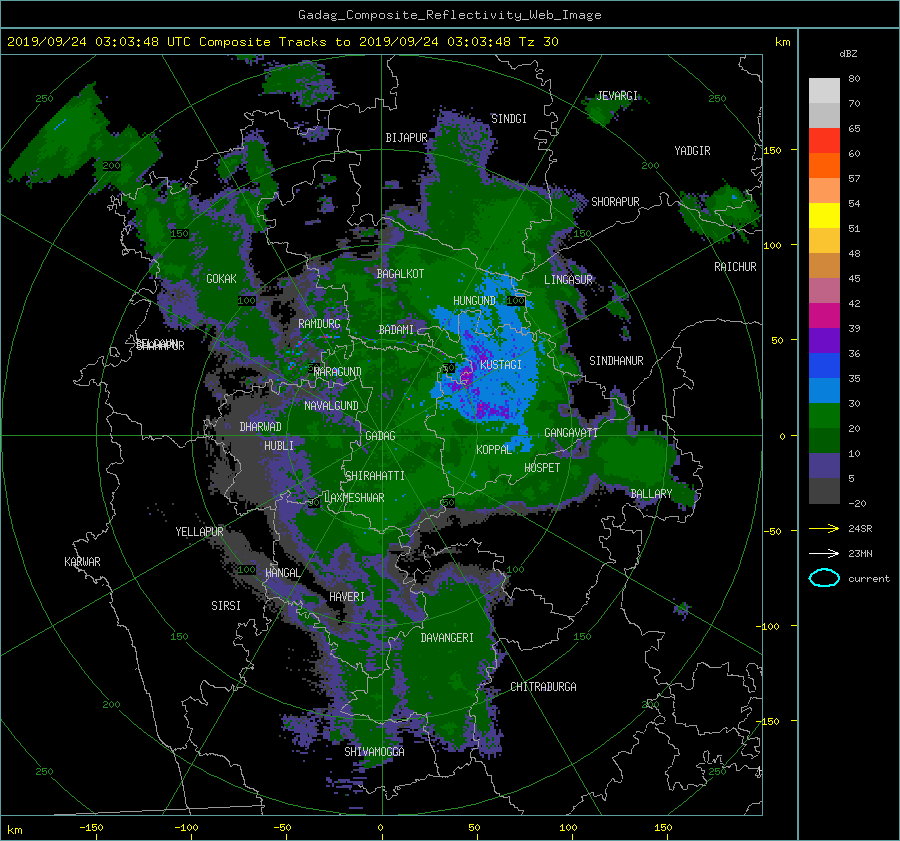Click the Gadag_Composite_Reflectivity_Web_Image title
This screenshot has width=900, height=841.
tap(449, 15)
